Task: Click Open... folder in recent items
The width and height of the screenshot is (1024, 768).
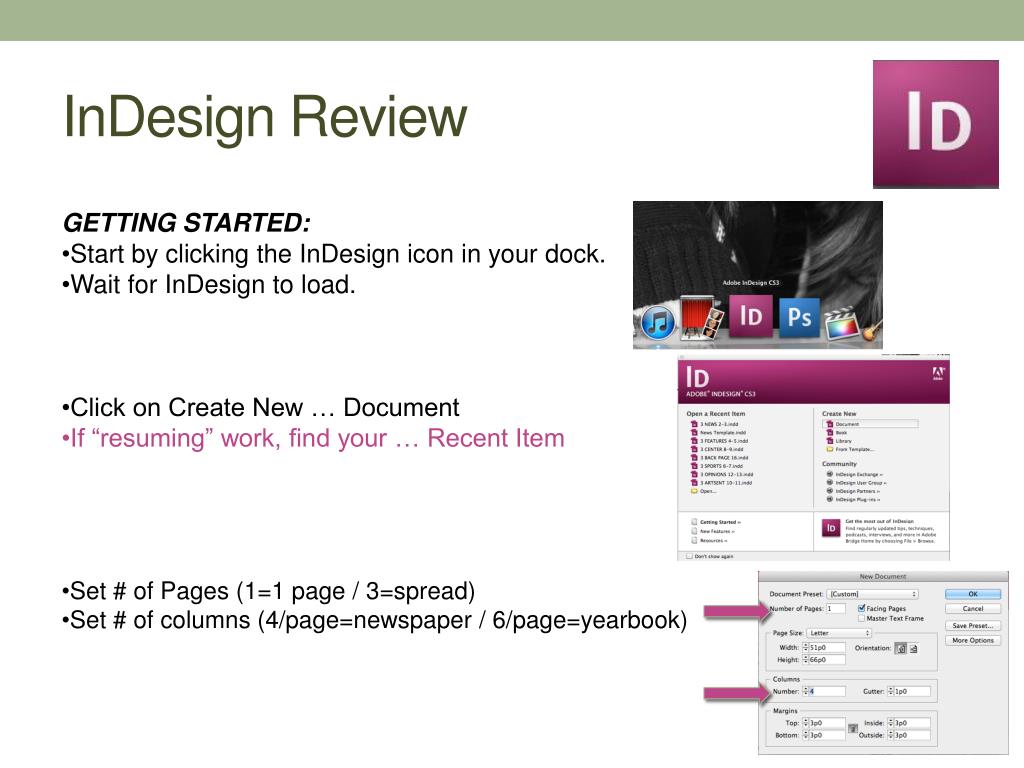Action: point(703,491)
